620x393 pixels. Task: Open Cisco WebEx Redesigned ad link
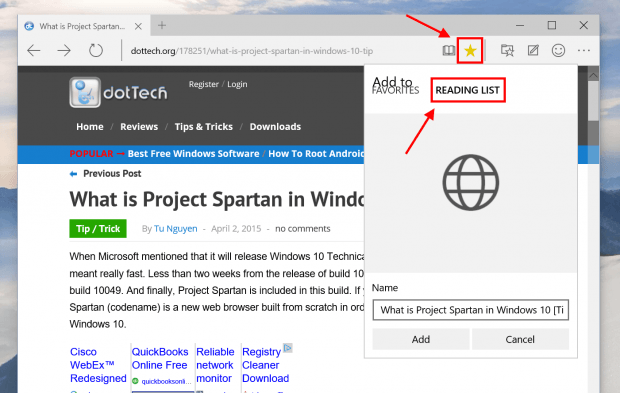pos(98,365)
